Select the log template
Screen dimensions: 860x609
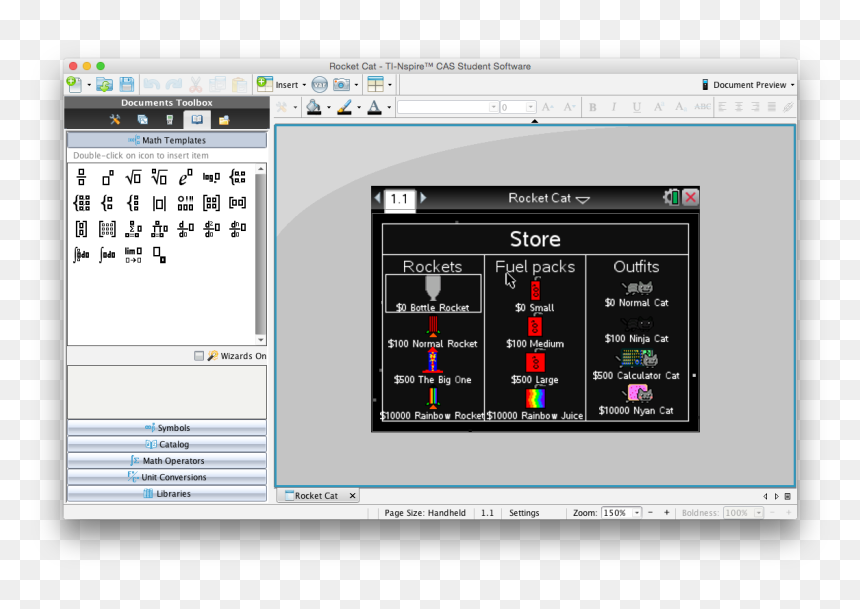pos(211,177)
